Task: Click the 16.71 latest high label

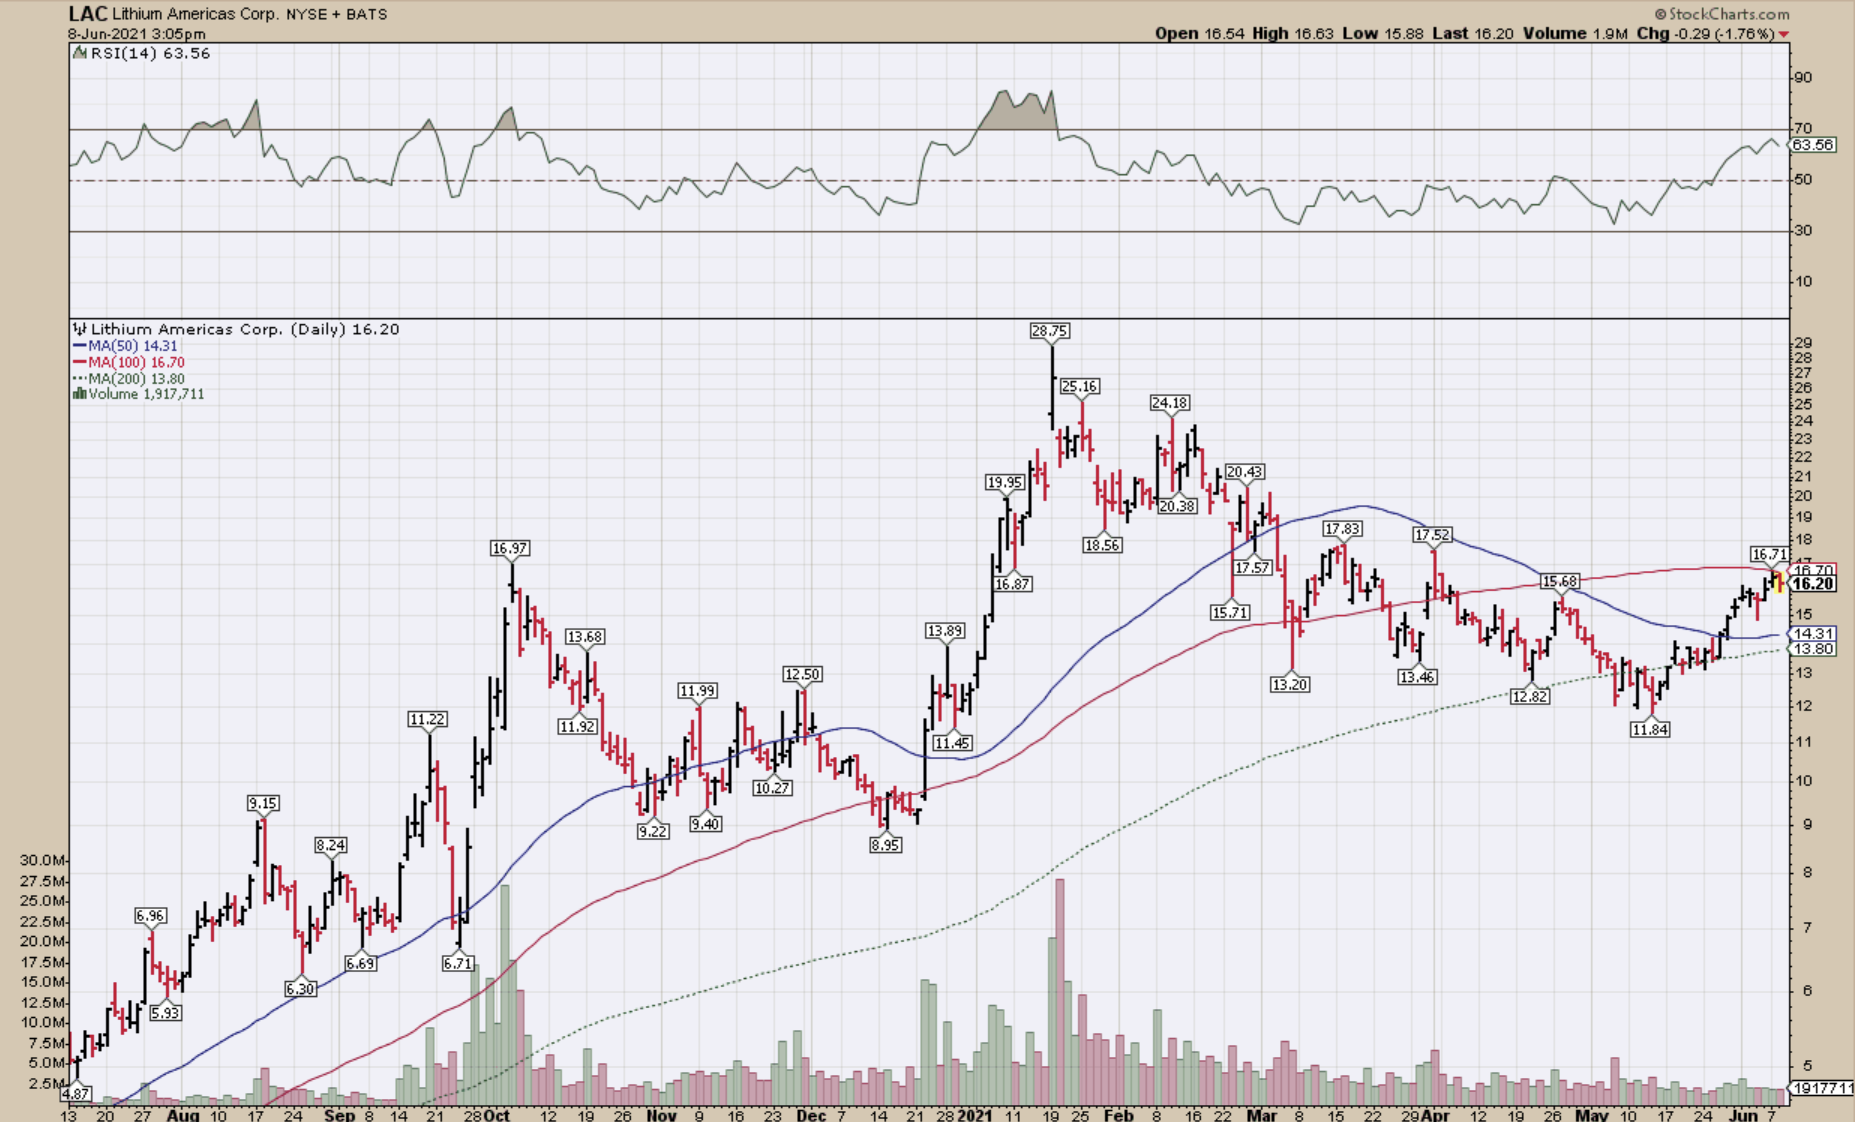Action: [x=1769, y=554]
